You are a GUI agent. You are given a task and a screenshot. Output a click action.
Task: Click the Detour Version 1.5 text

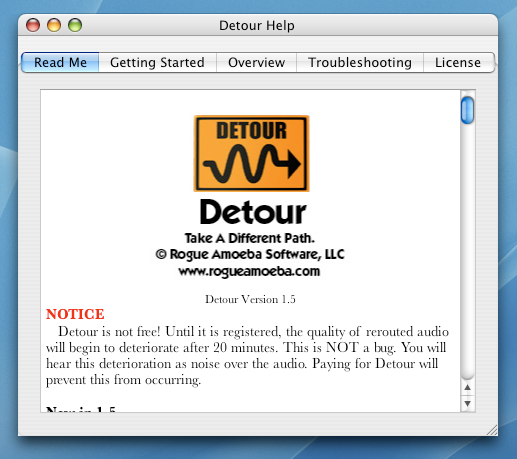(250, 299)
